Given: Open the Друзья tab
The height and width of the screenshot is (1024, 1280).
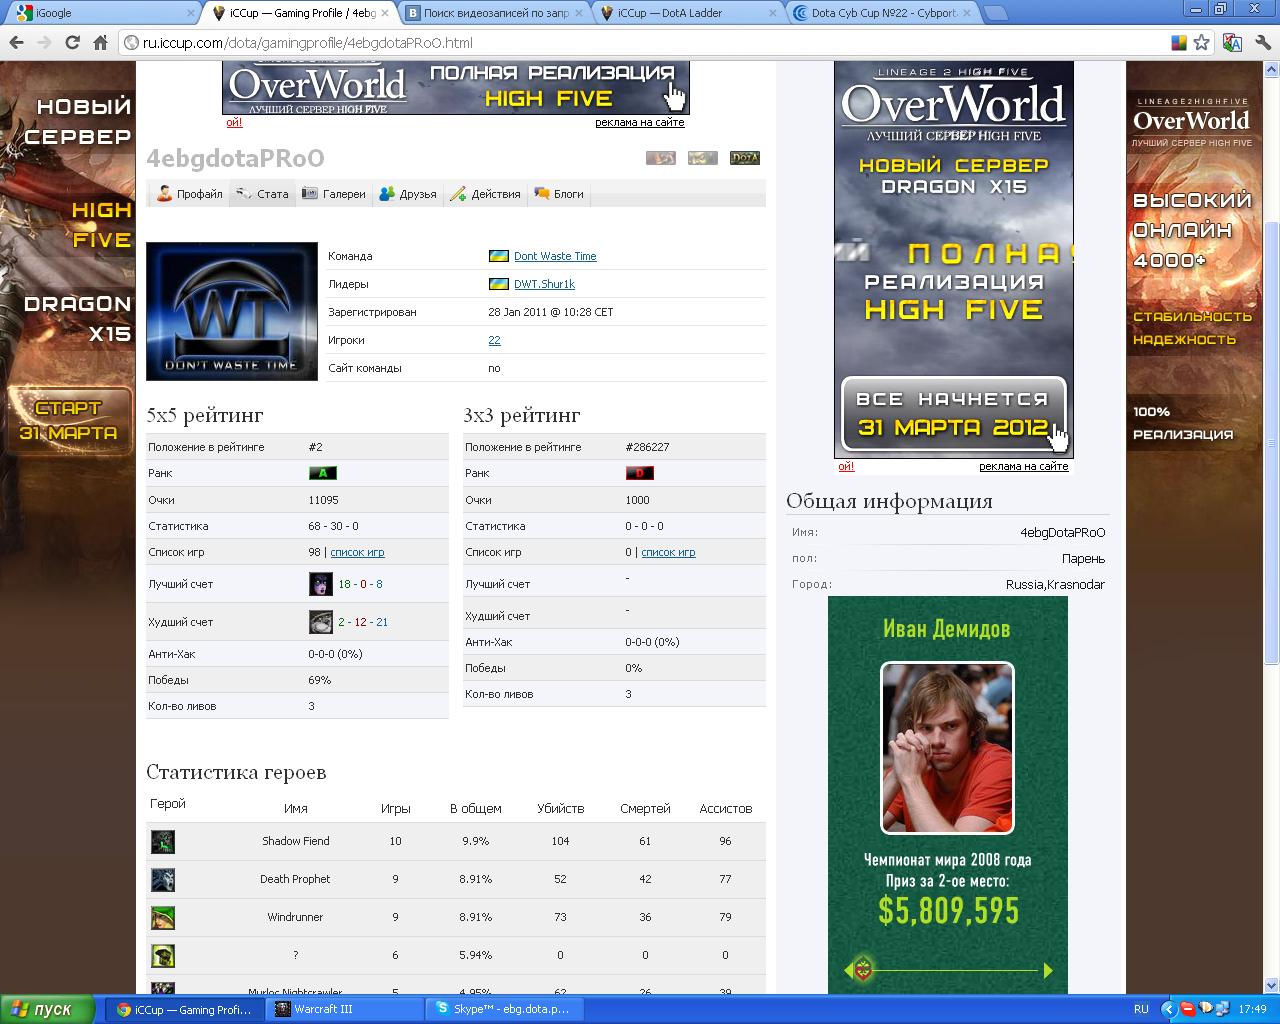Looking at the screenshot, I should tap(408, 194).
